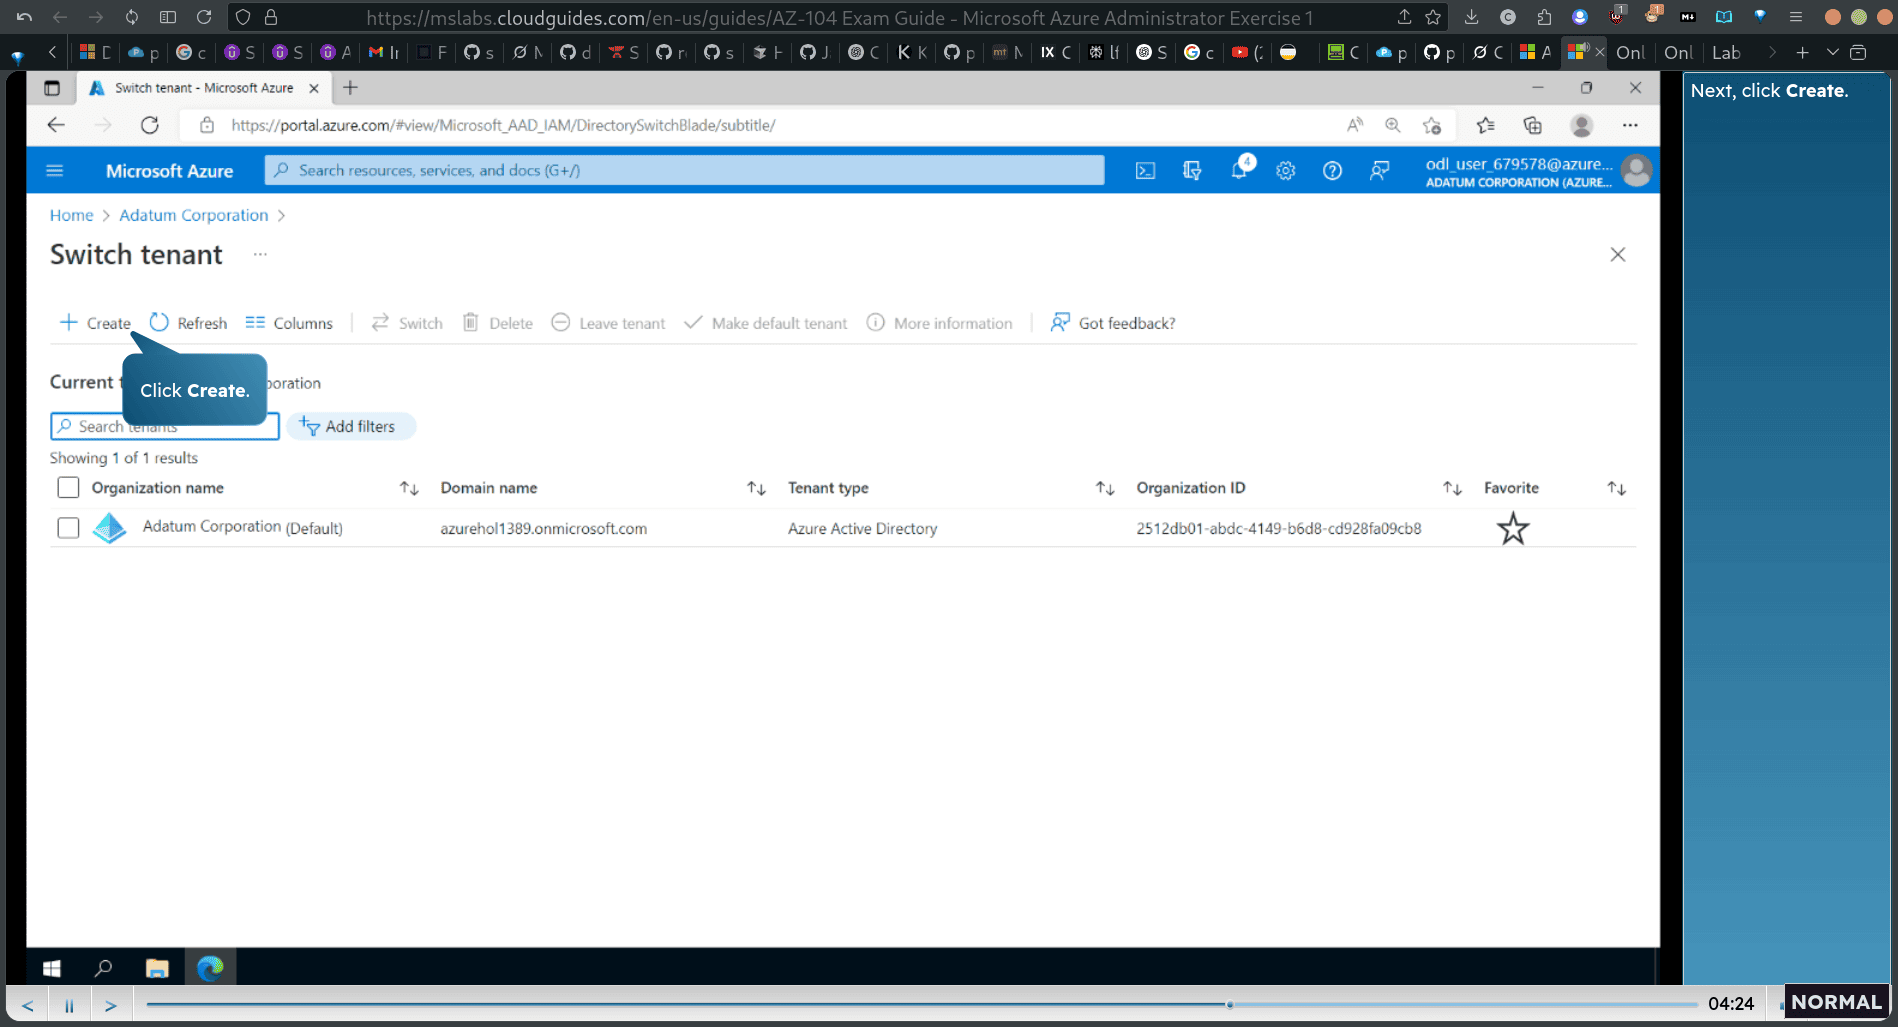Screen dimensions: 1898x1027
Task: Close the Switch tenant Edge tab
Action: point(314,88)
